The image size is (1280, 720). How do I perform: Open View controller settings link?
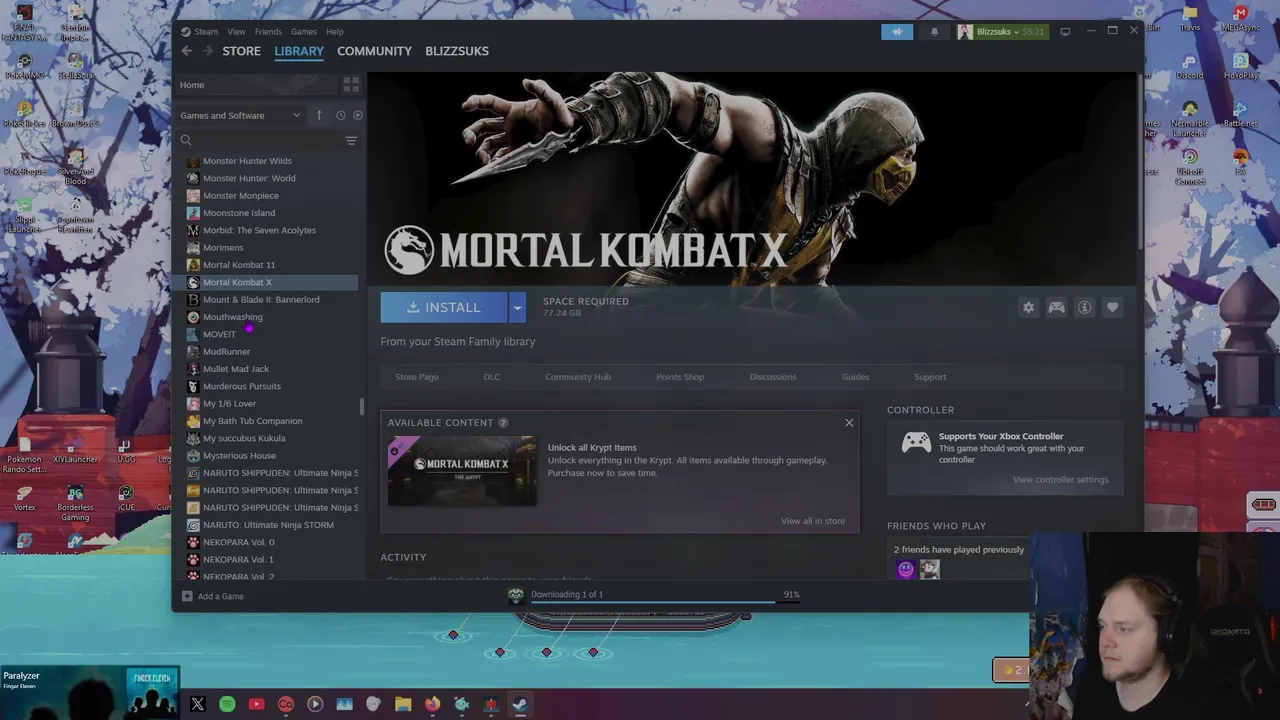[x=1061, y=480]
